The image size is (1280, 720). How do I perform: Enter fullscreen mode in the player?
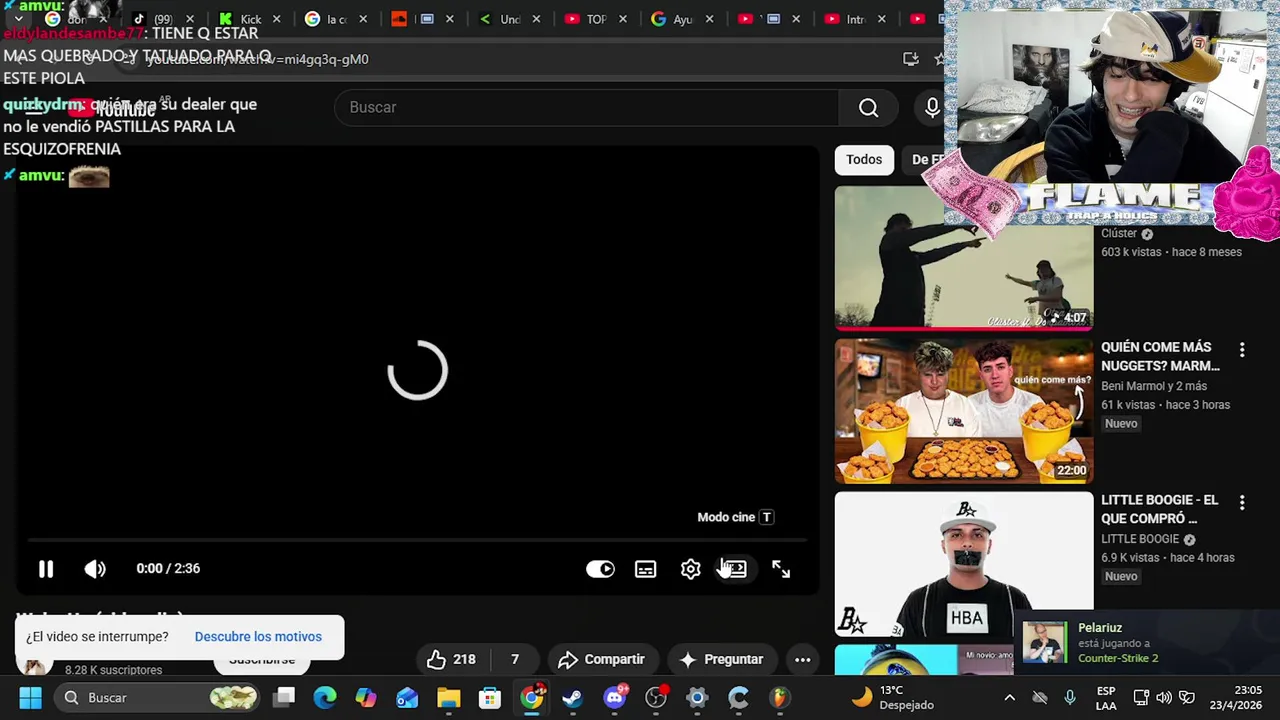click(x=781, y=569)
